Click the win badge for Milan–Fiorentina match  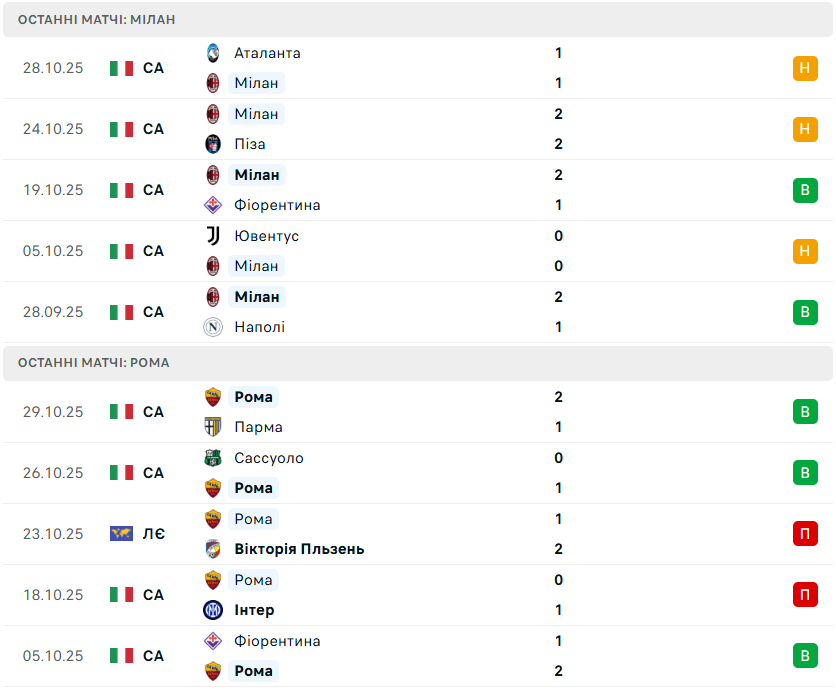click(x=805, y=190)
